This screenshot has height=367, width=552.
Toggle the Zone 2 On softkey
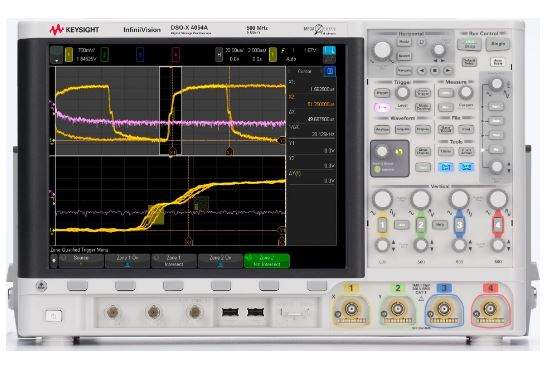(x=220, y=261)
